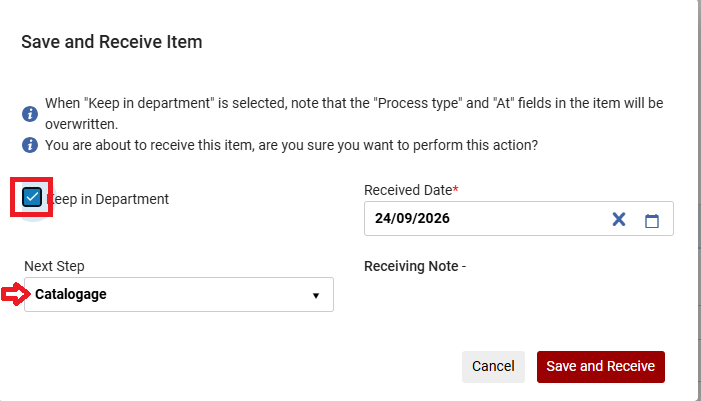Open the calendar date picker icon
The image size is (701, 401).
click(652, 220)
